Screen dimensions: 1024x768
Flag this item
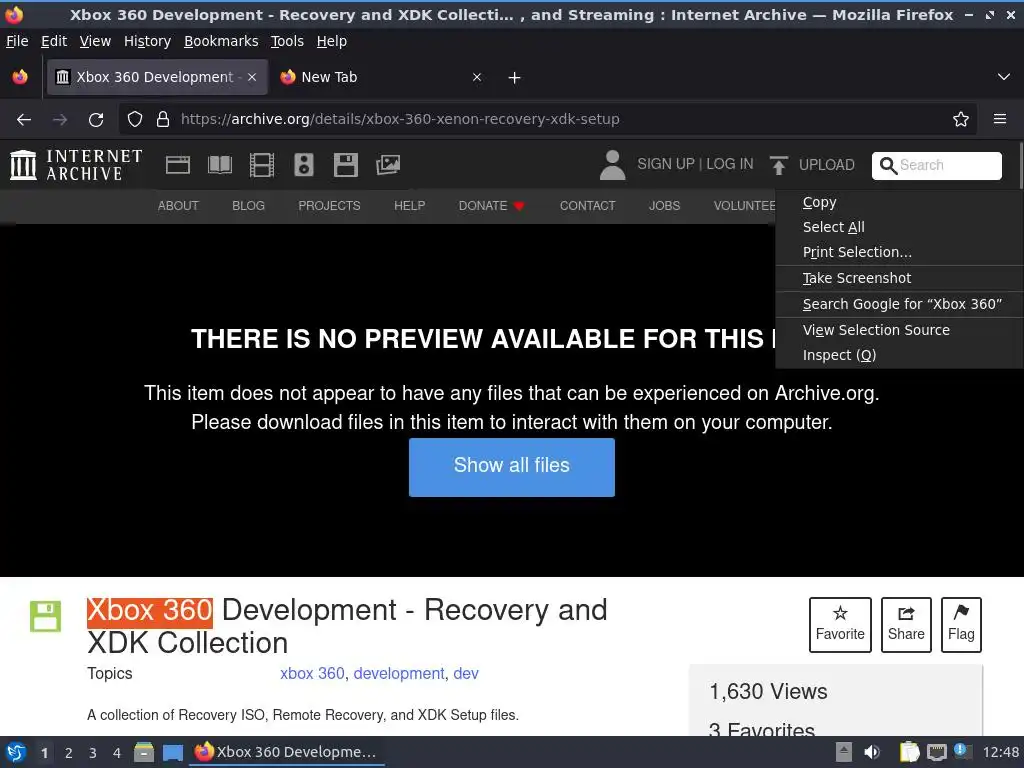pyautogui.click(x=961, y=624)
